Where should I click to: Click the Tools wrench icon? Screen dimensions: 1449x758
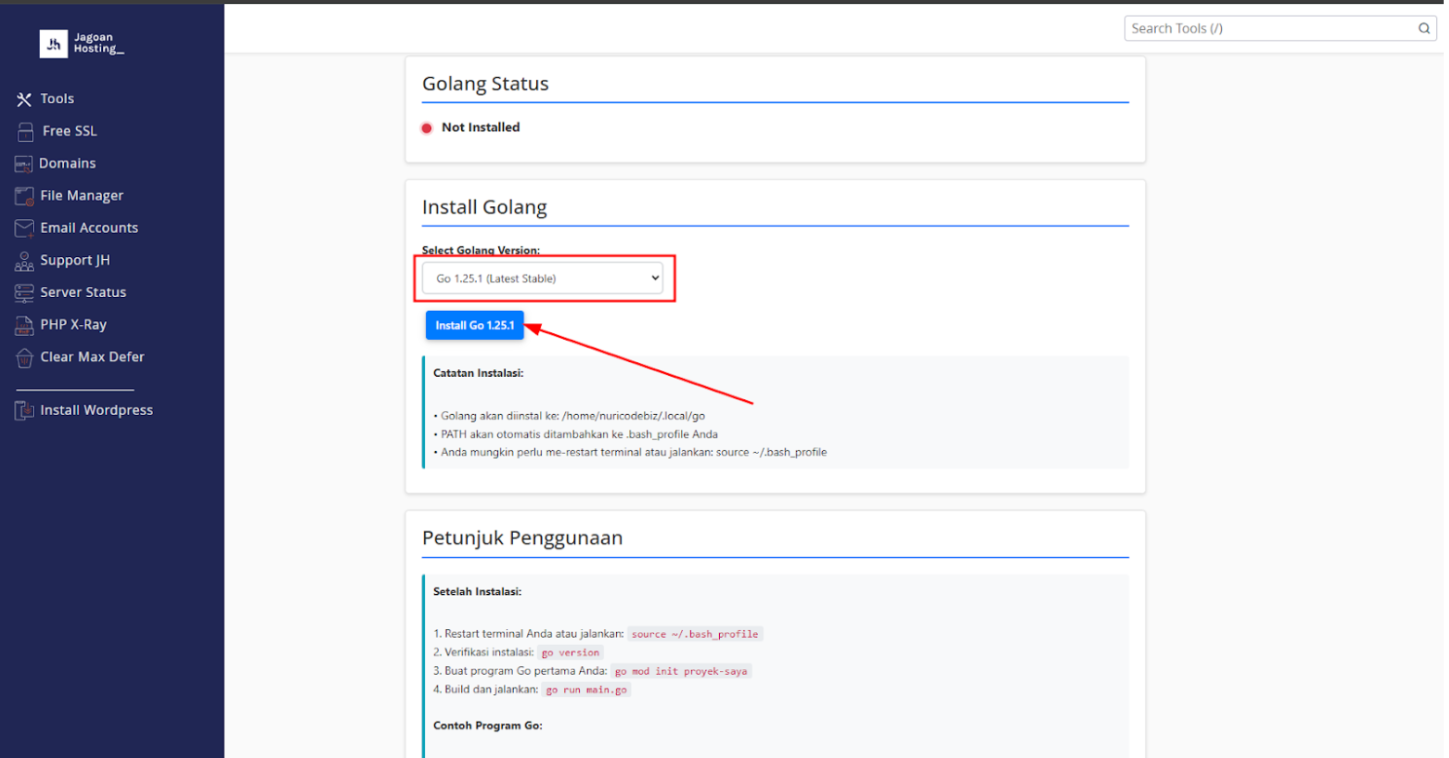(x=24, y=99)
